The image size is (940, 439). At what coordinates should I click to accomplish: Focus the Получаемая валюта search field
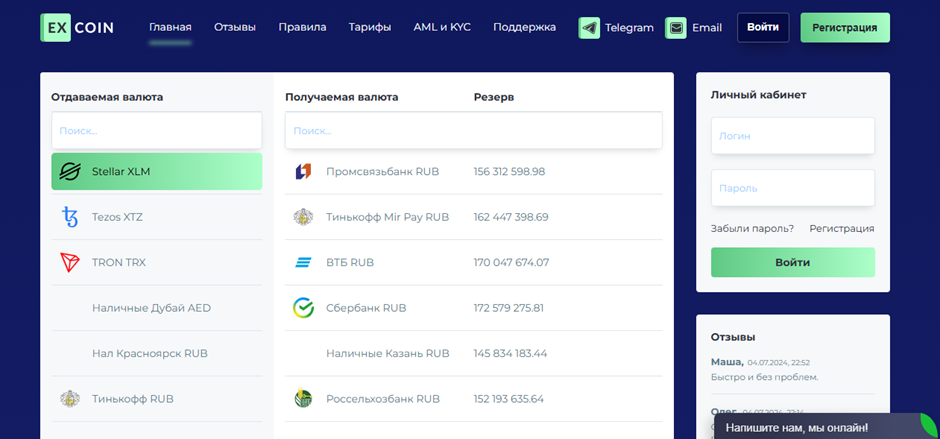point(474,131)
